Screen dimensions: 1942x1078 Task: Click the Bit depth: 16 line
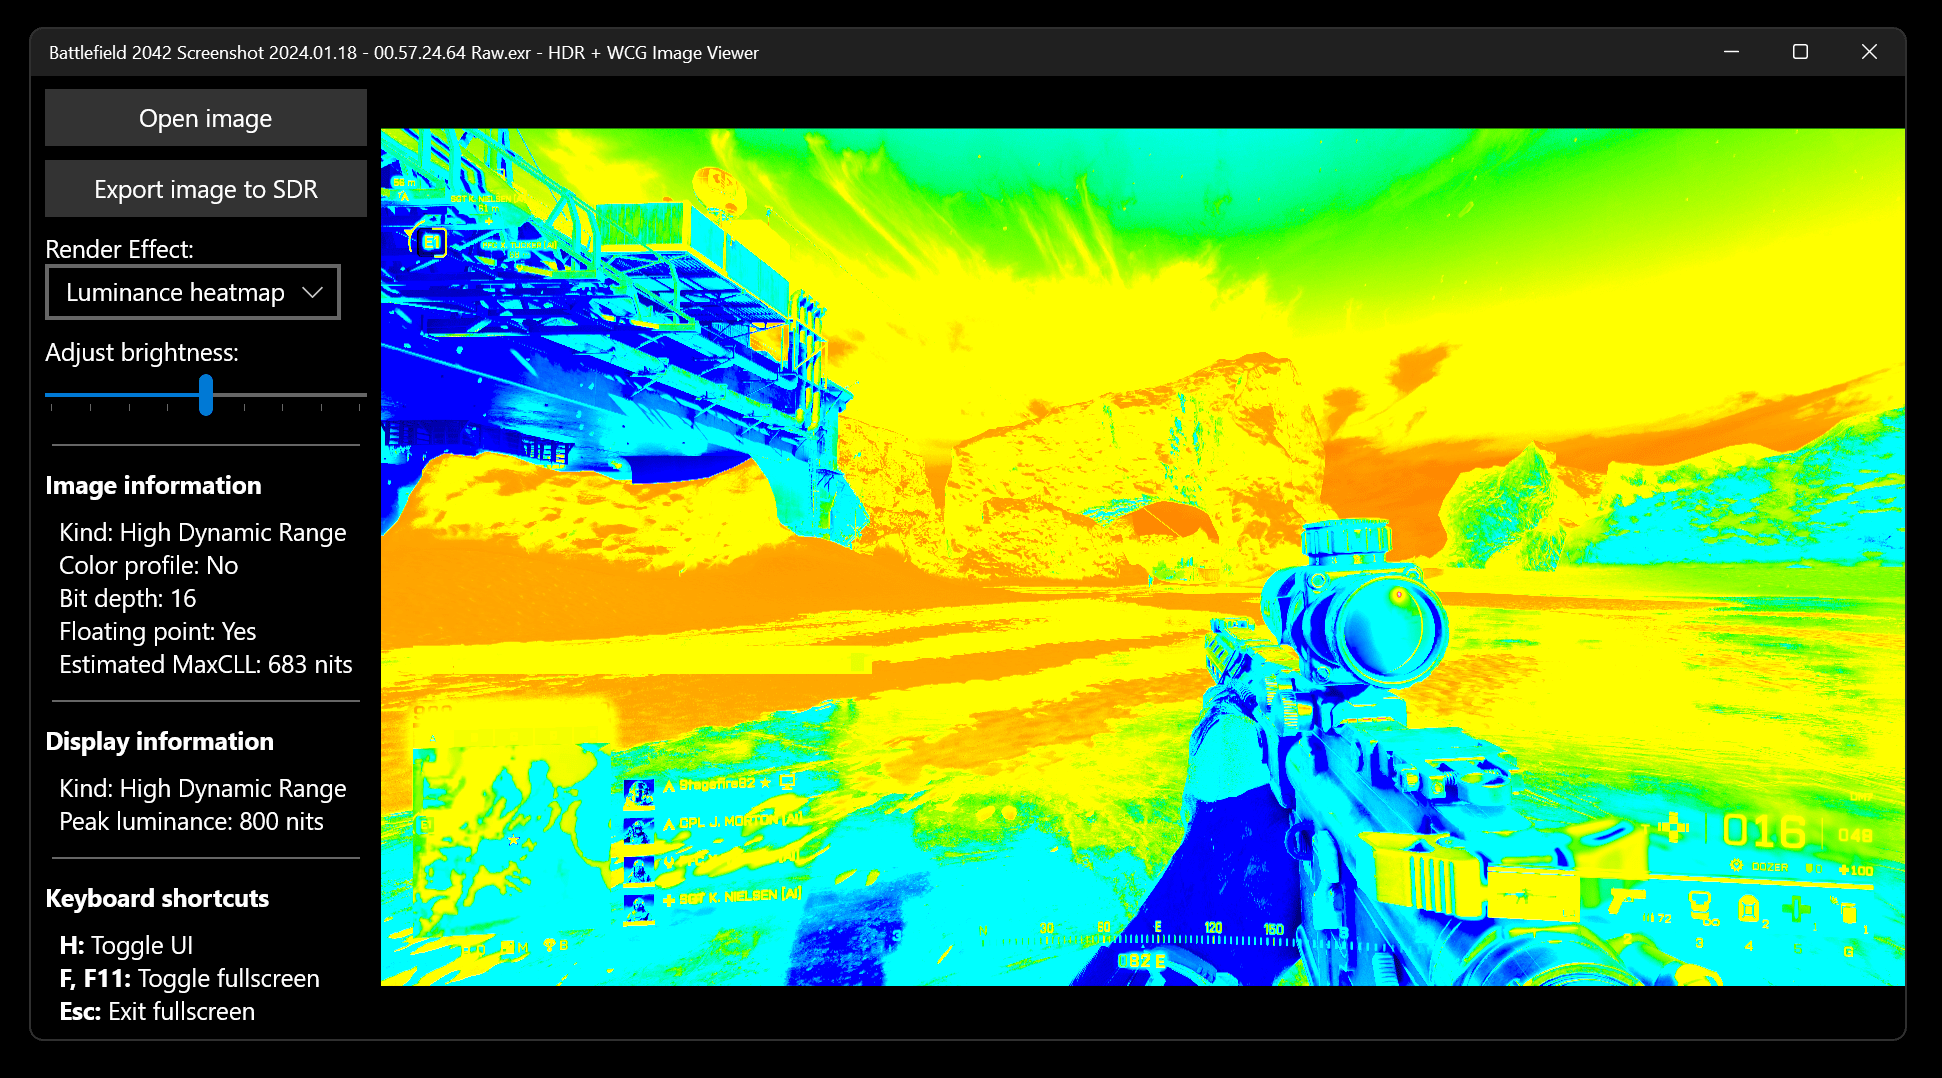[x=128, y=598]
